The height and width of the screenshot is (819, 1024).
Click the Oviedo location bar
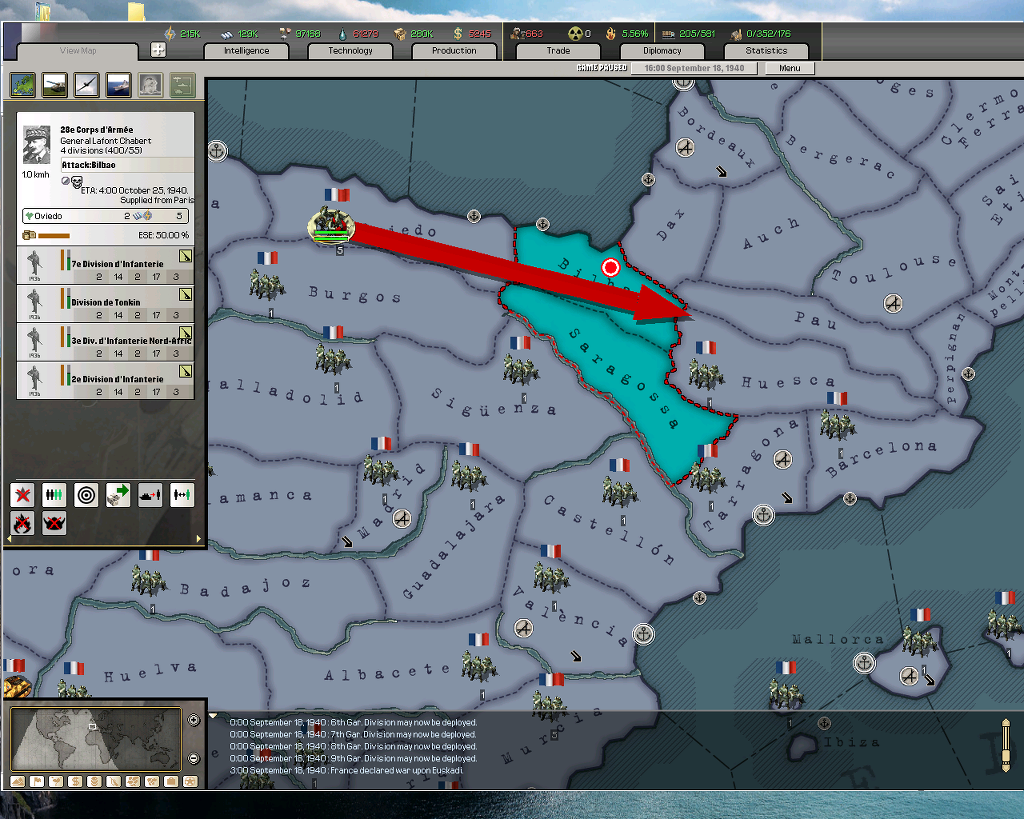coord(105,216)
